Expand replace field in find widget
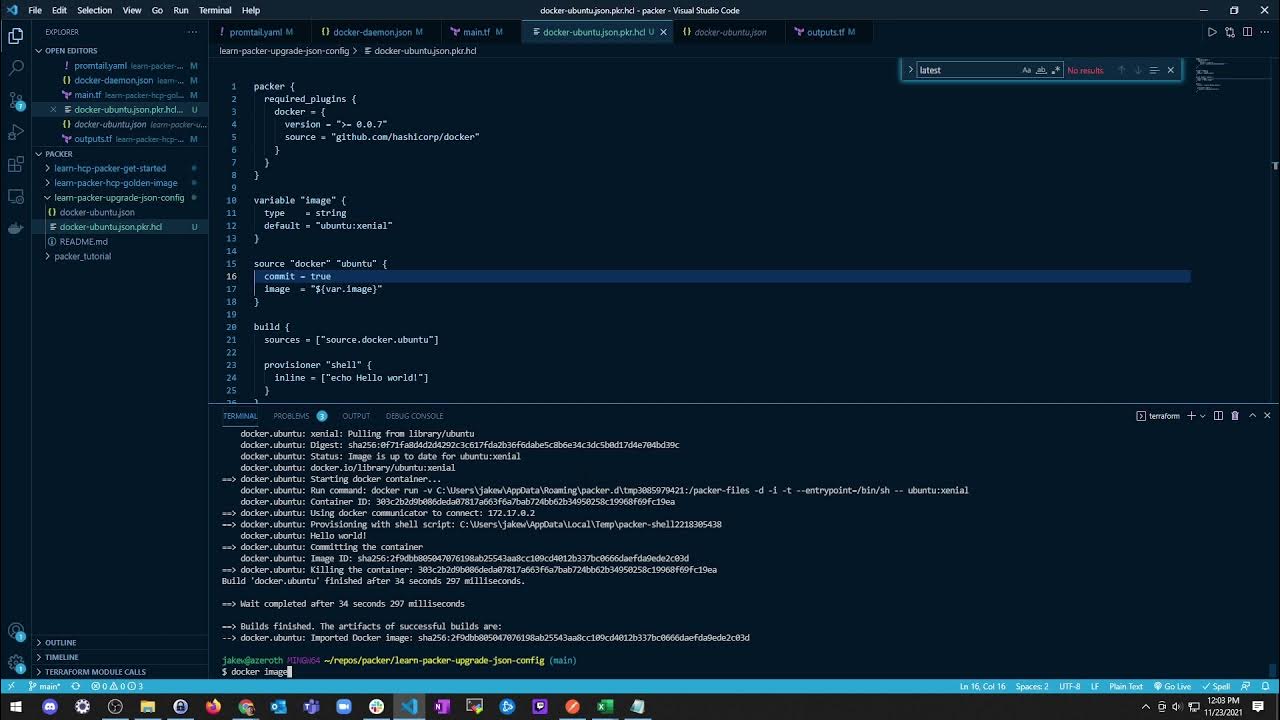Viewport: 1280px width, 720px height. click(x=910, y=70)
